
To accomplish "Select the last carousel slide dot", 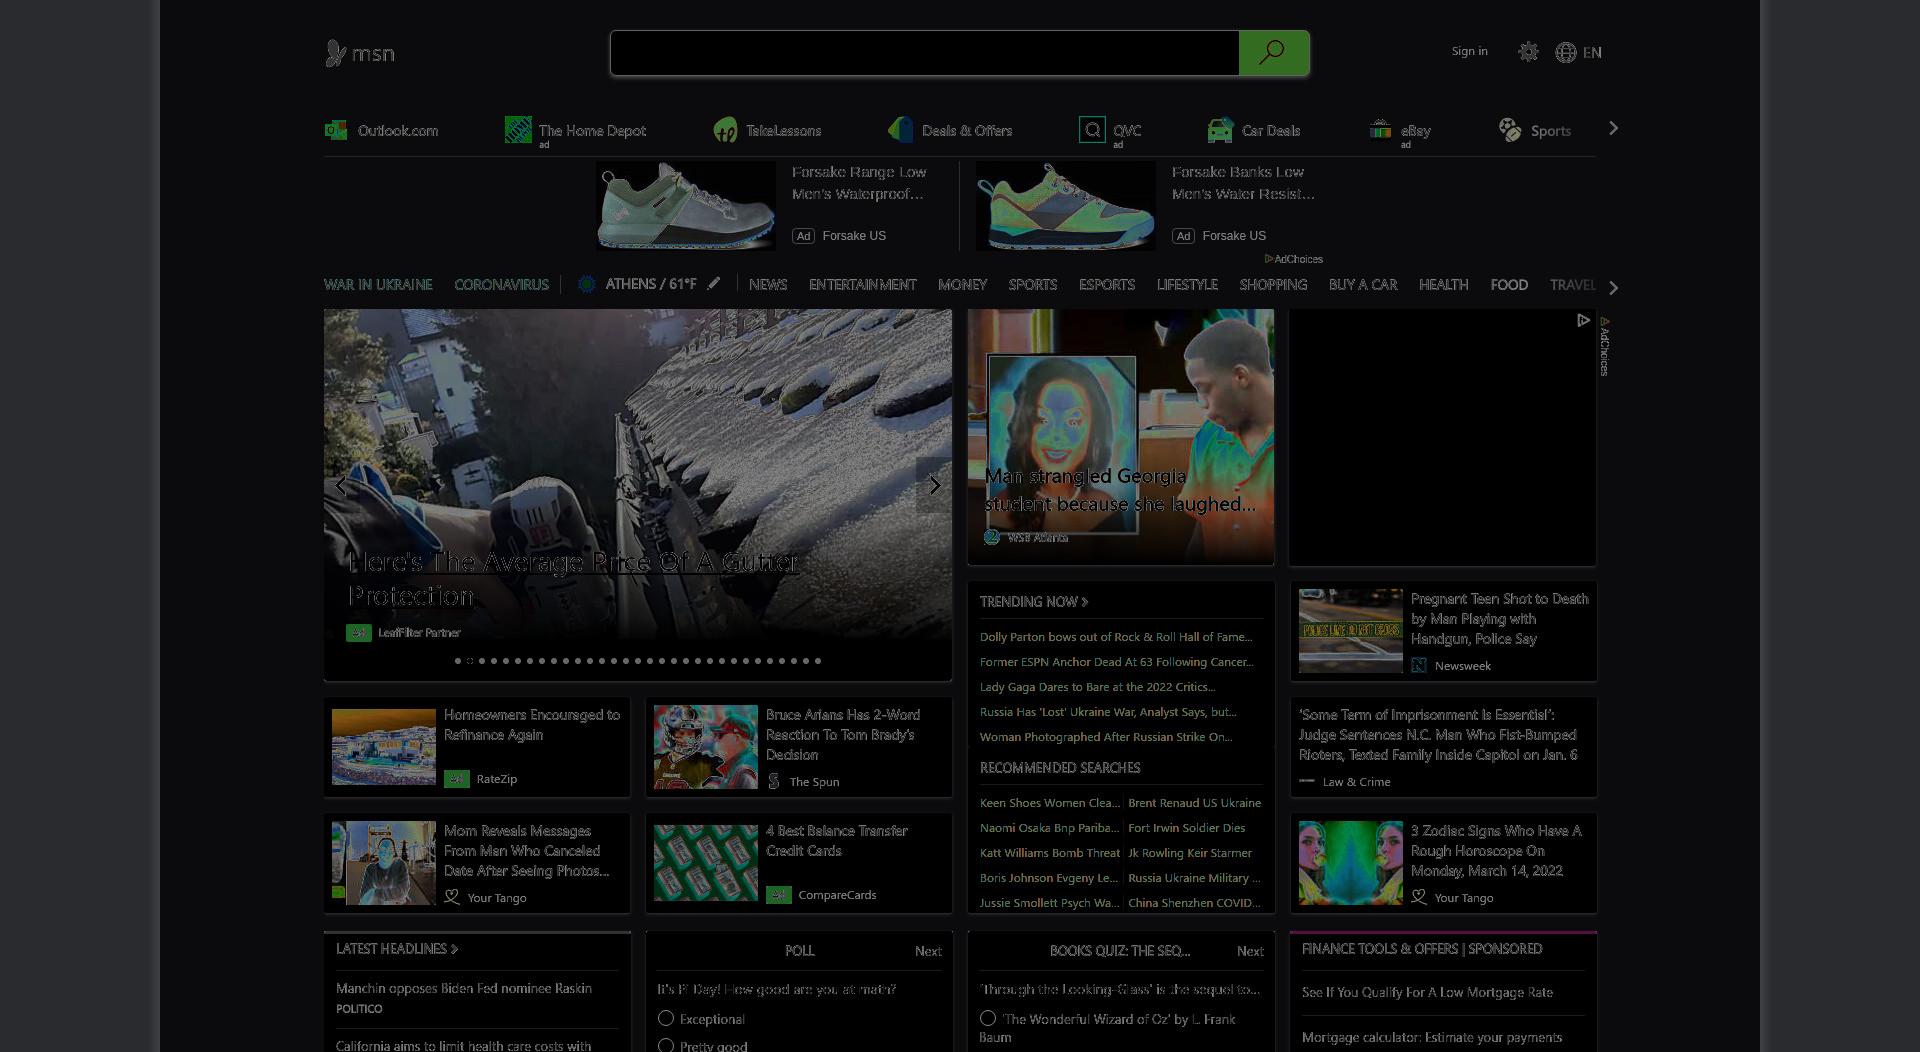I will 818,661.
